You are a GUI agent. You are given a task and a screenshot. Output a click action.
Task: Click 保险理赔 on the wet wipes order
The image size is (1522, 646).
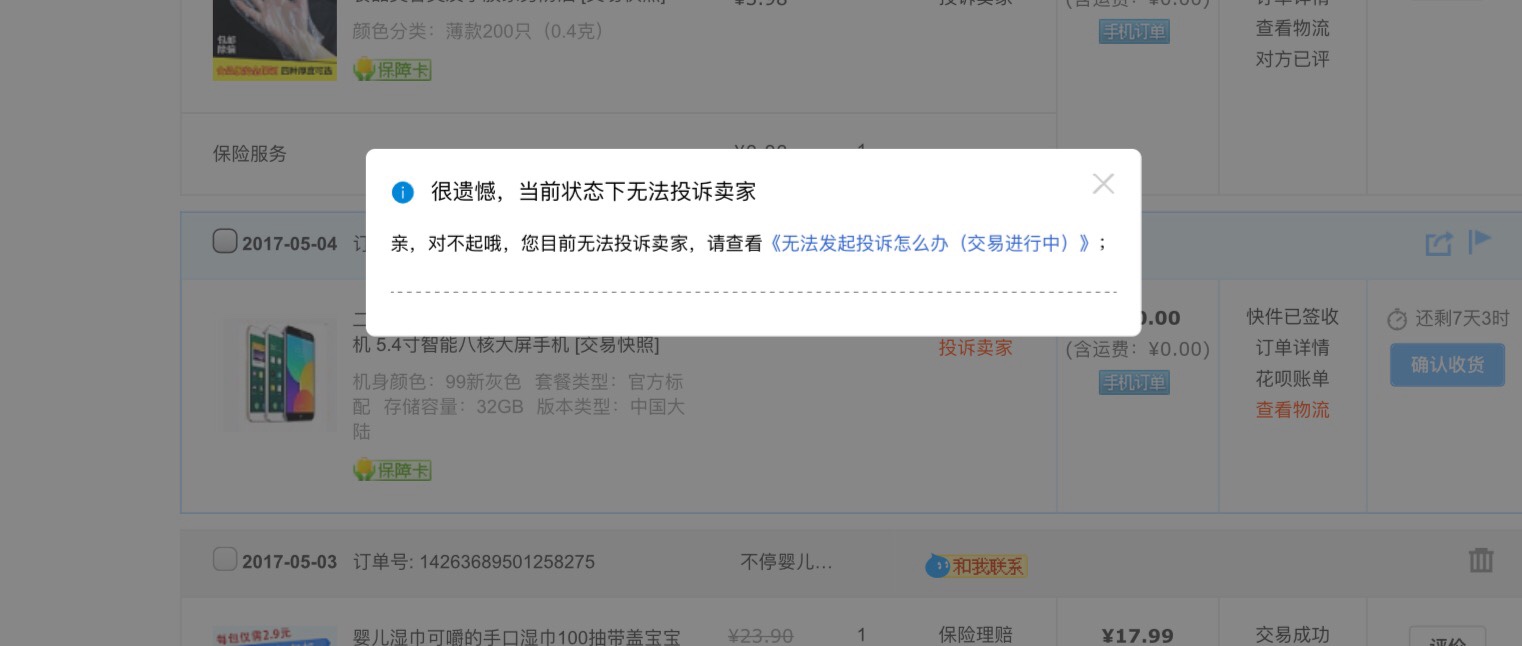click(976, 635)
